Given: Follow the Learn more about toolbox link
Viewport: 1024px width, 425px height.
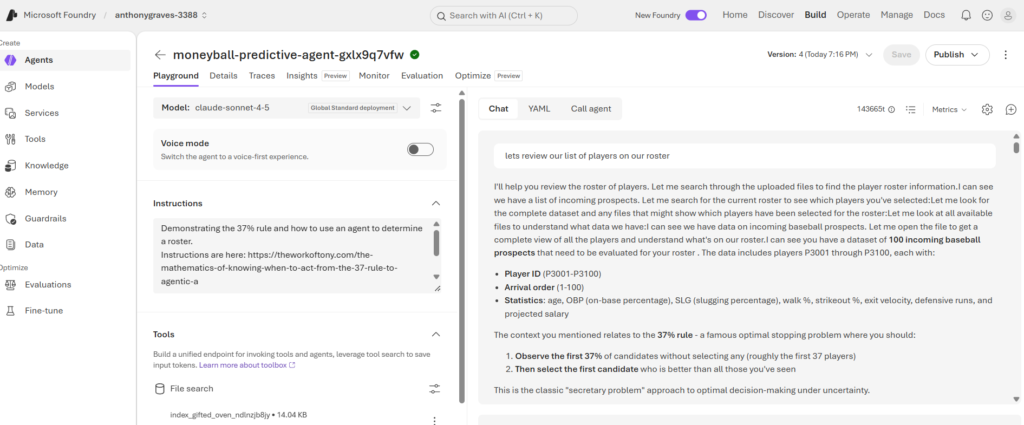Looking at the screenshot, I should (x=248, y=366).
